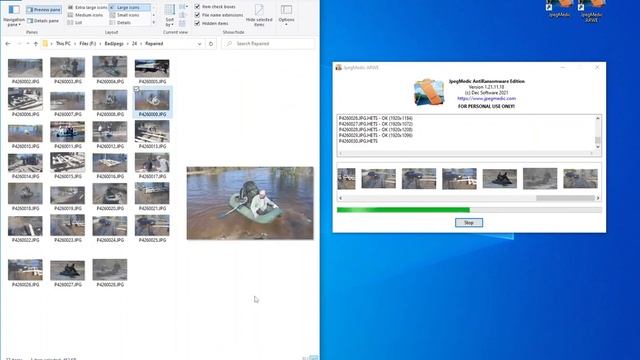Click the Search Repaired field
Viewport: 640px width, 360px height.
(268, 44)
